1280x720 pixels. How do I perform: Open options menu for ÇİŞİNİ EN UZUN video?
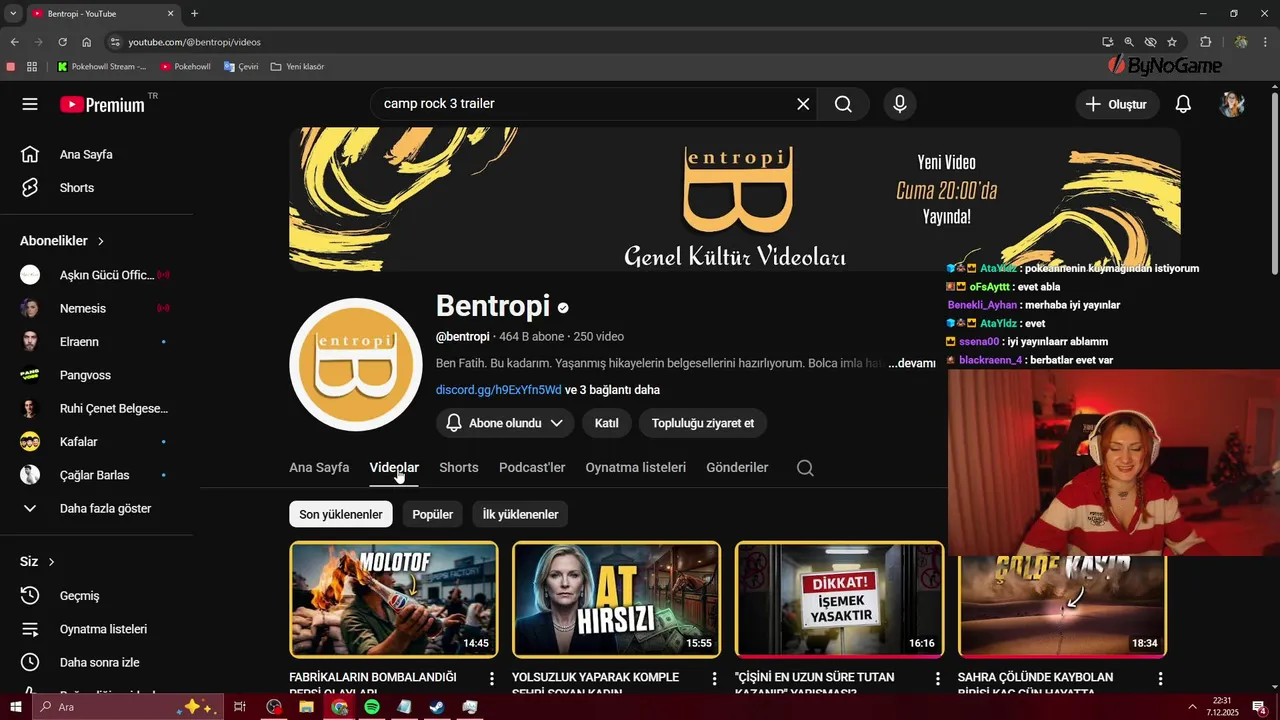pos(937,678)
